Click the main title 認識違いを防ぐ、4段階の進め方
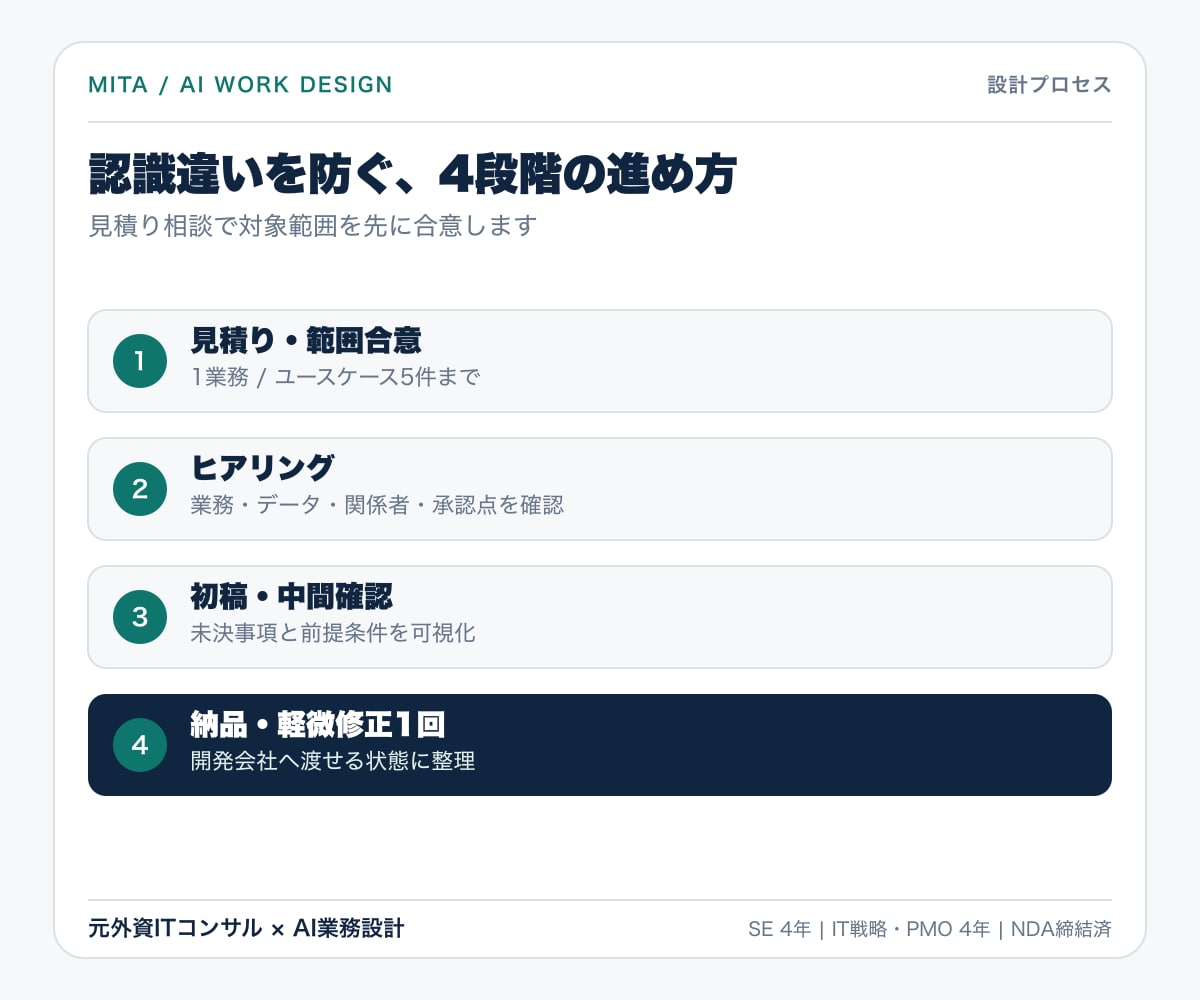The height and width of the screenshot is (1000, 1200). pyautogui.click(x=413, y=175)
